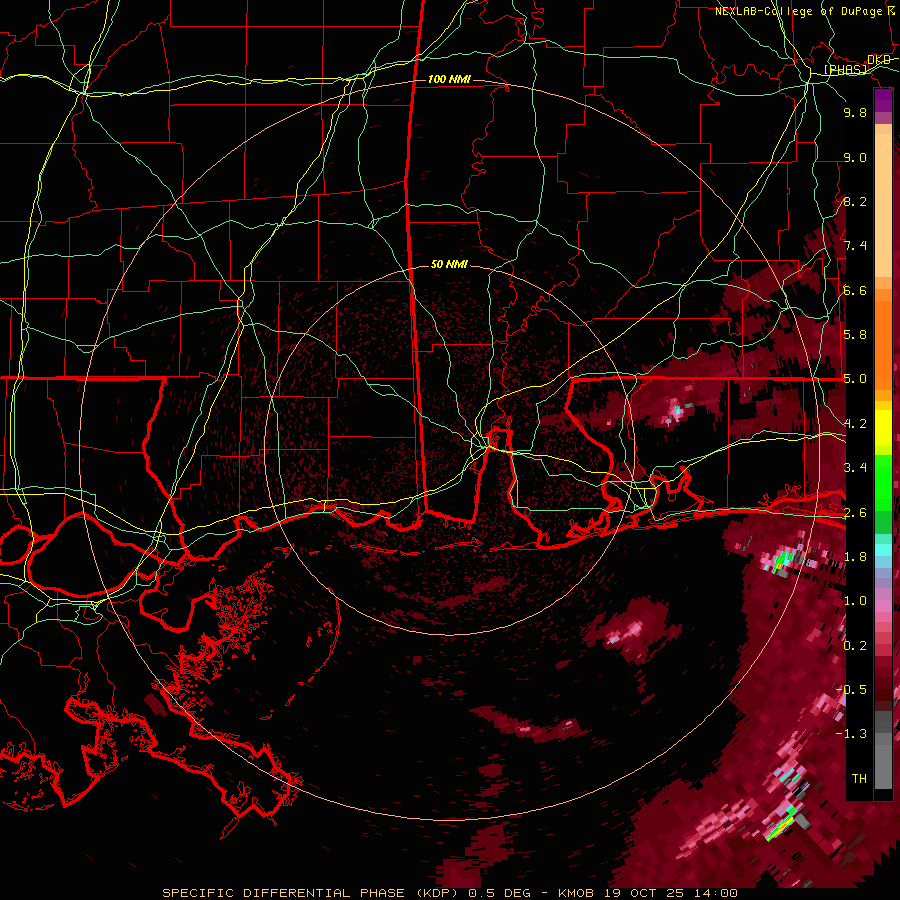Click the -0.5 value on the color scale
This screenshot has width=900, height=900.
pos(851,689)
